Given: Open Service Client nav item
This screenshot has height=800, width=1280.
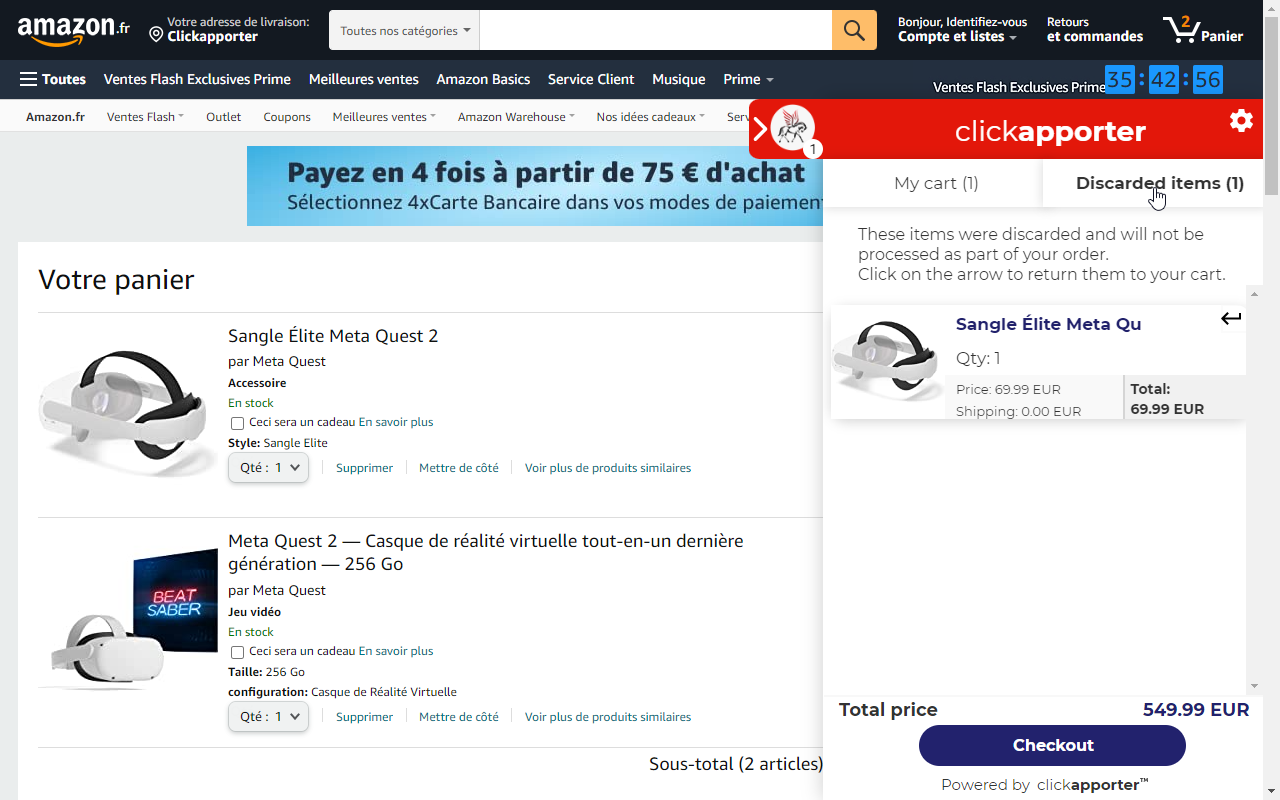Looking at the screenshot, I should coord(591,79).
